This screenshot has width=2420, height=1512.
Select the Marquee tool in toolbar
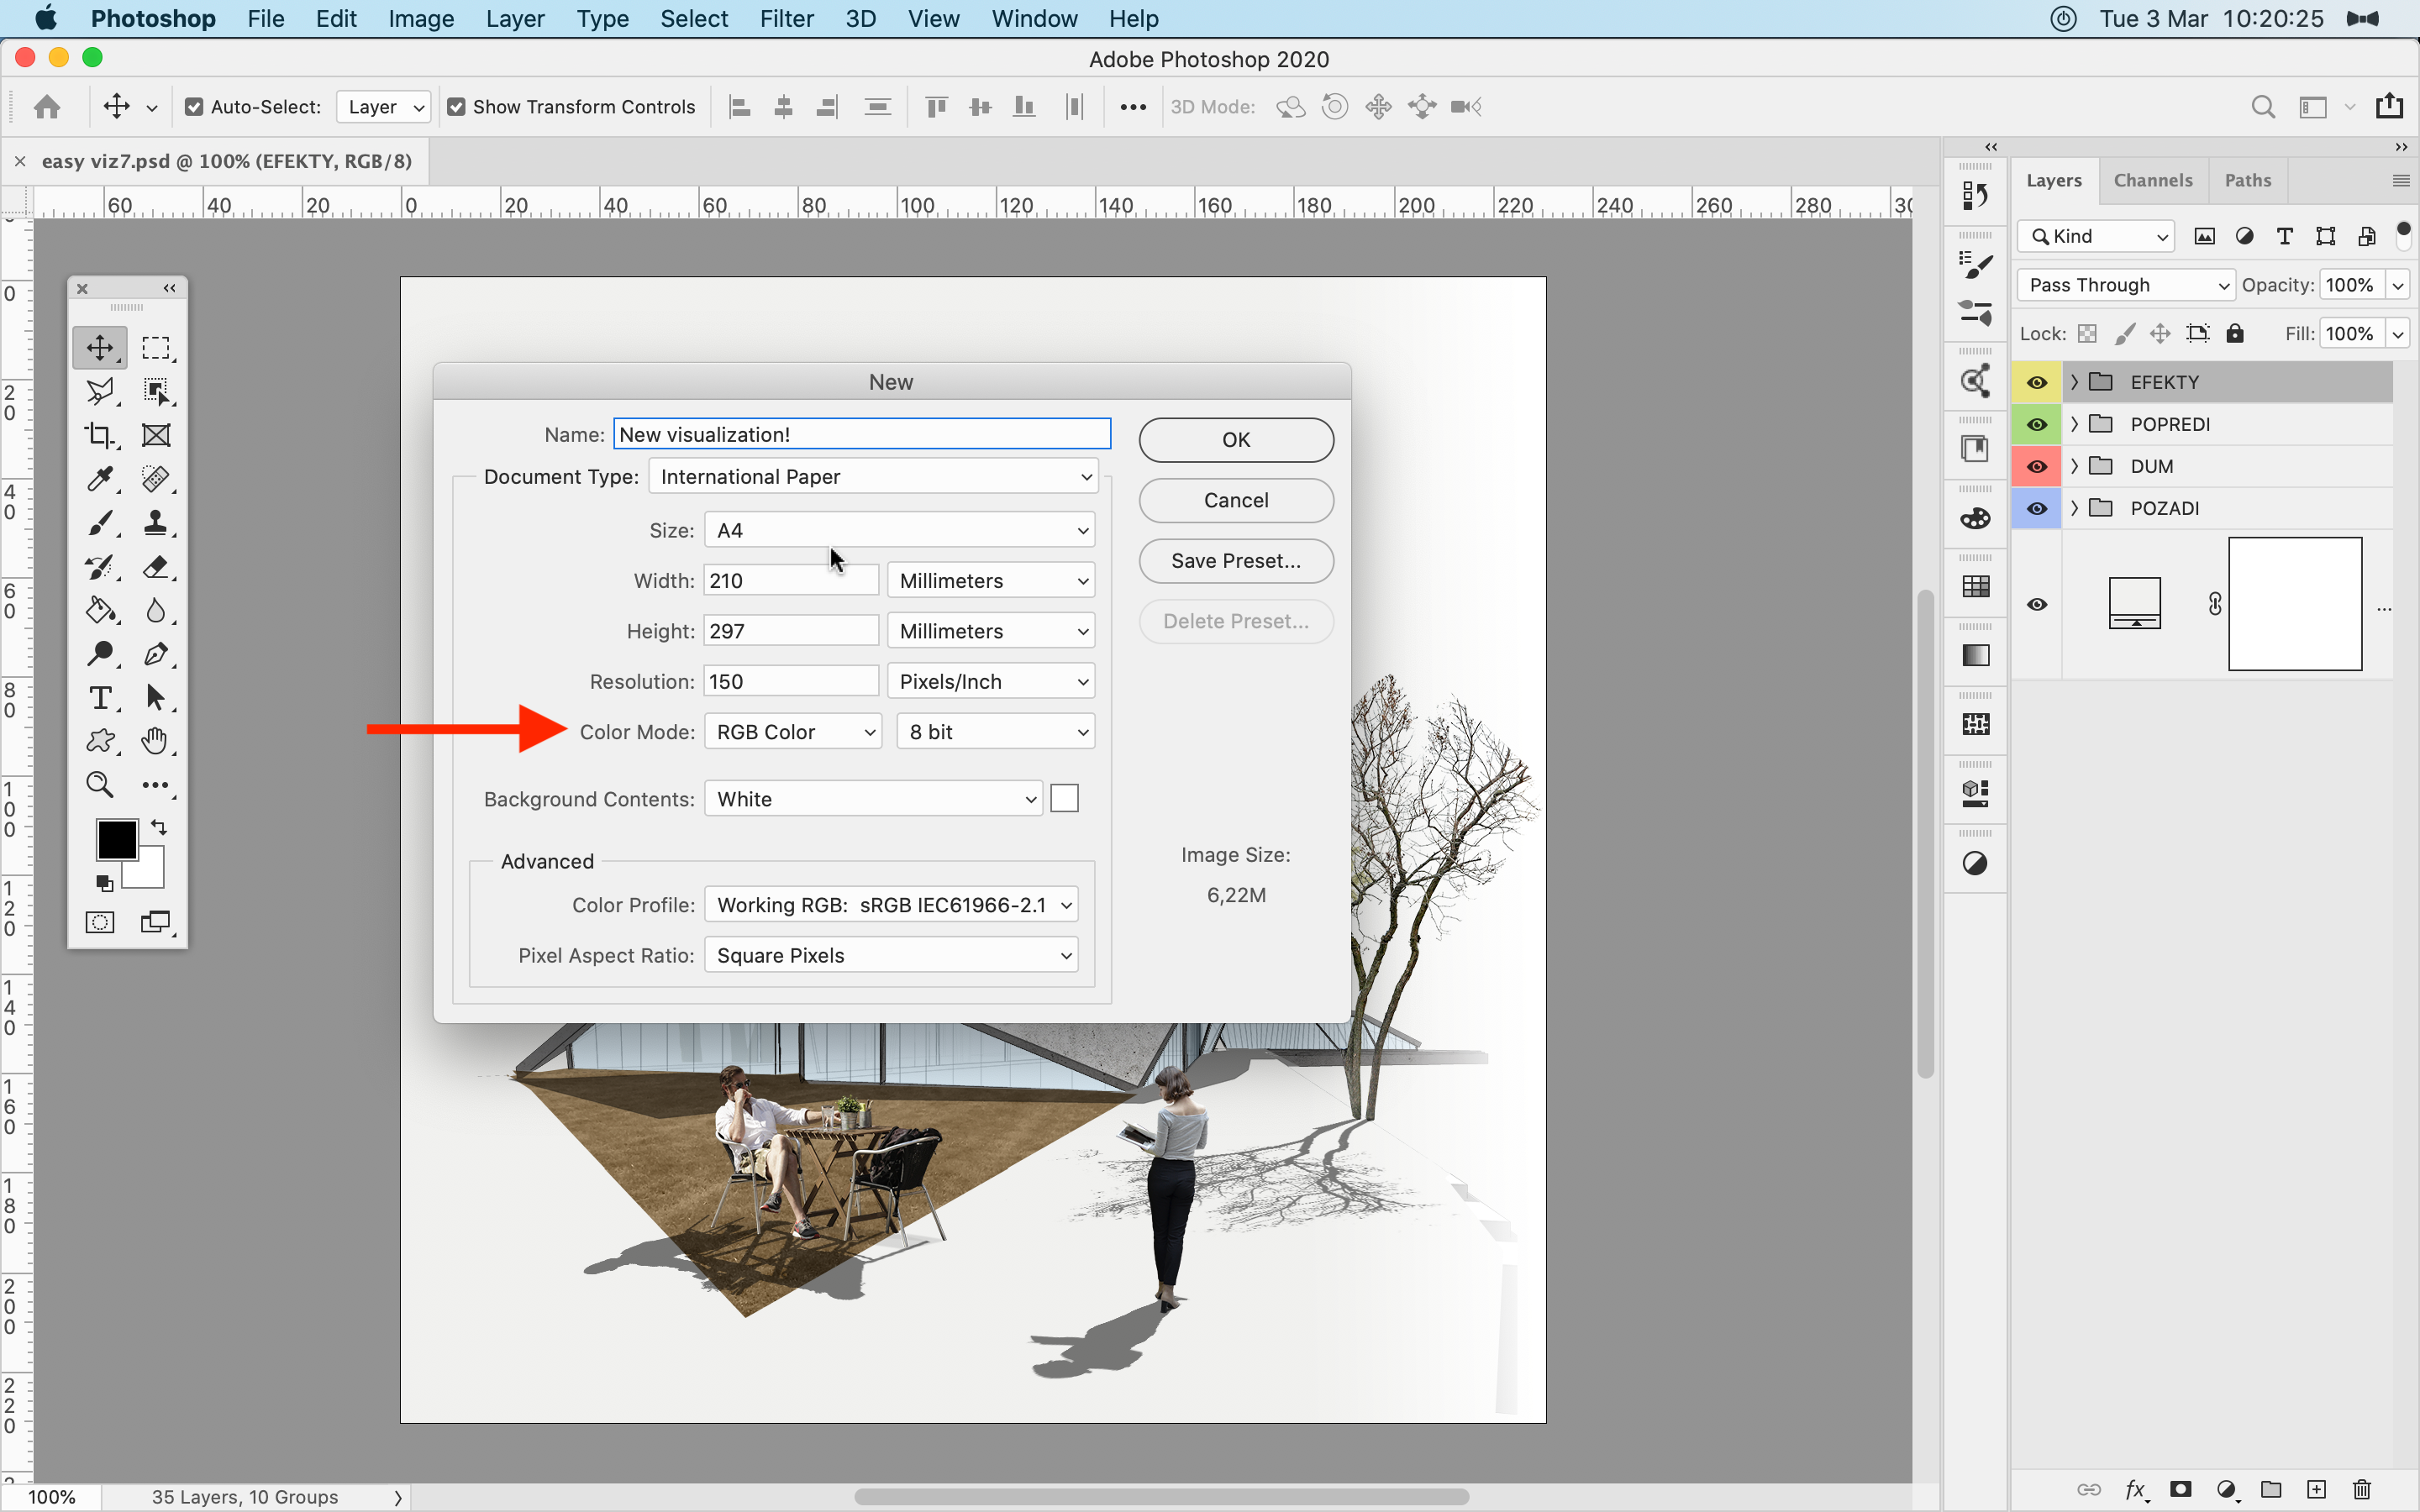(x=155, y=347)
